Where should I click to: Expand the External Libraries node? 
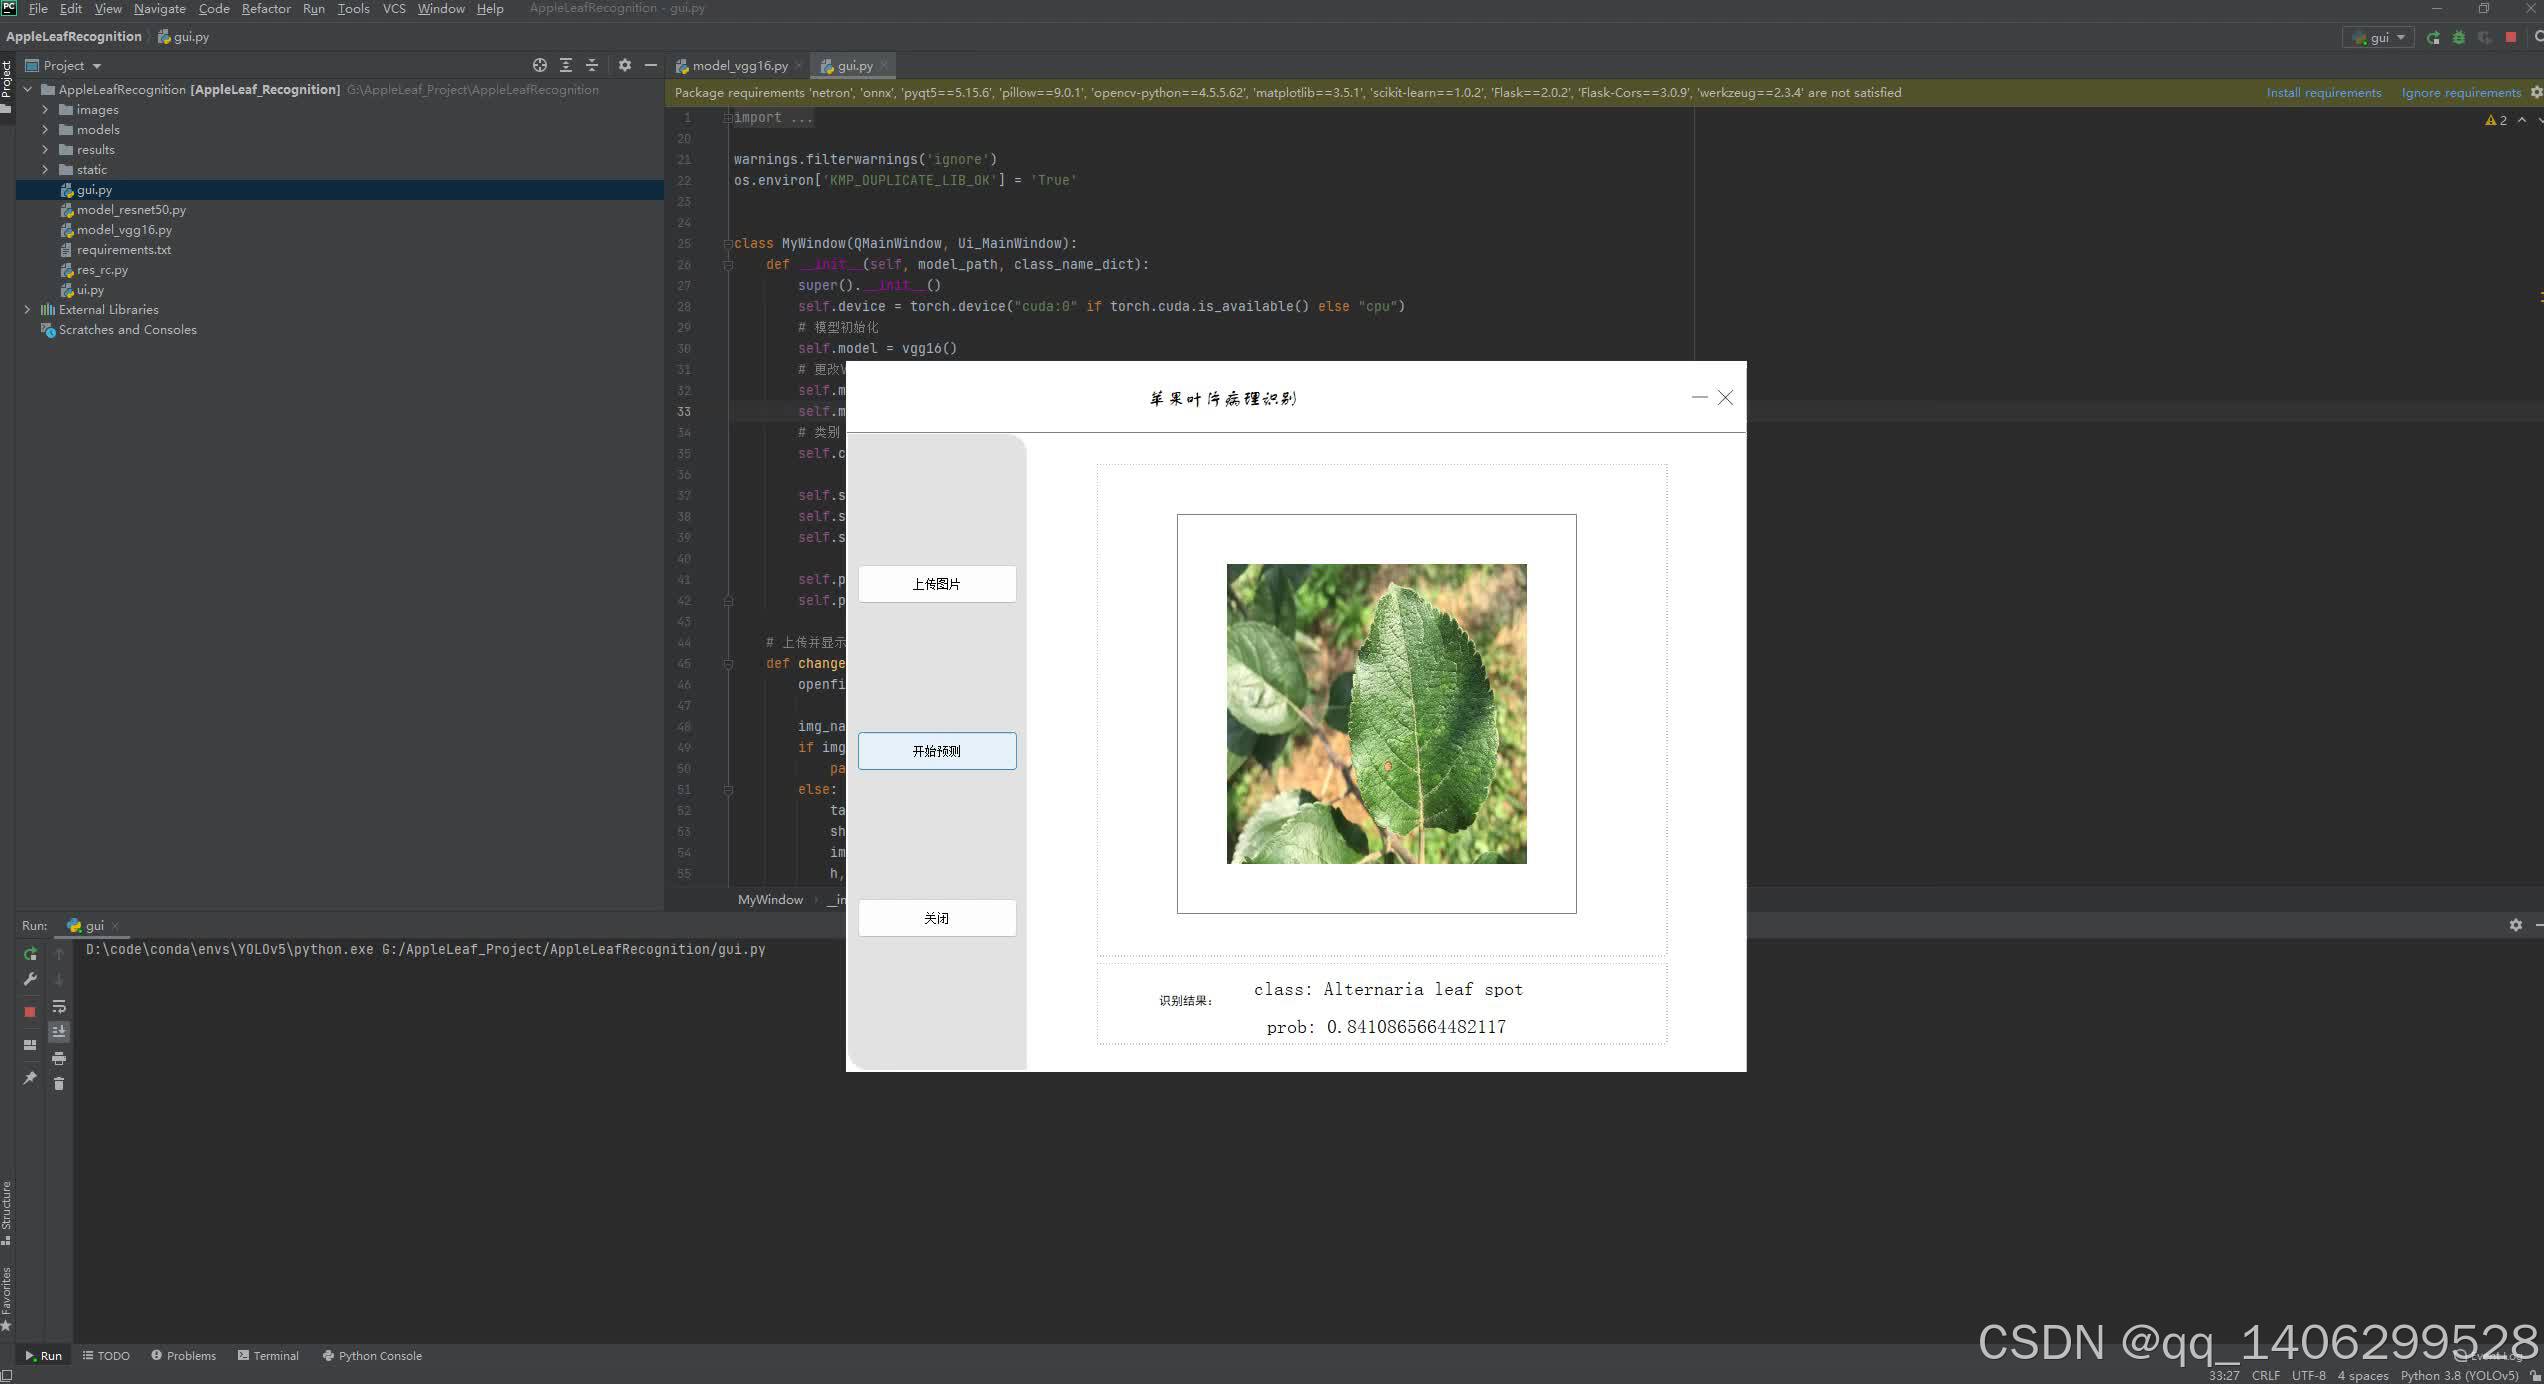point(27,310)
